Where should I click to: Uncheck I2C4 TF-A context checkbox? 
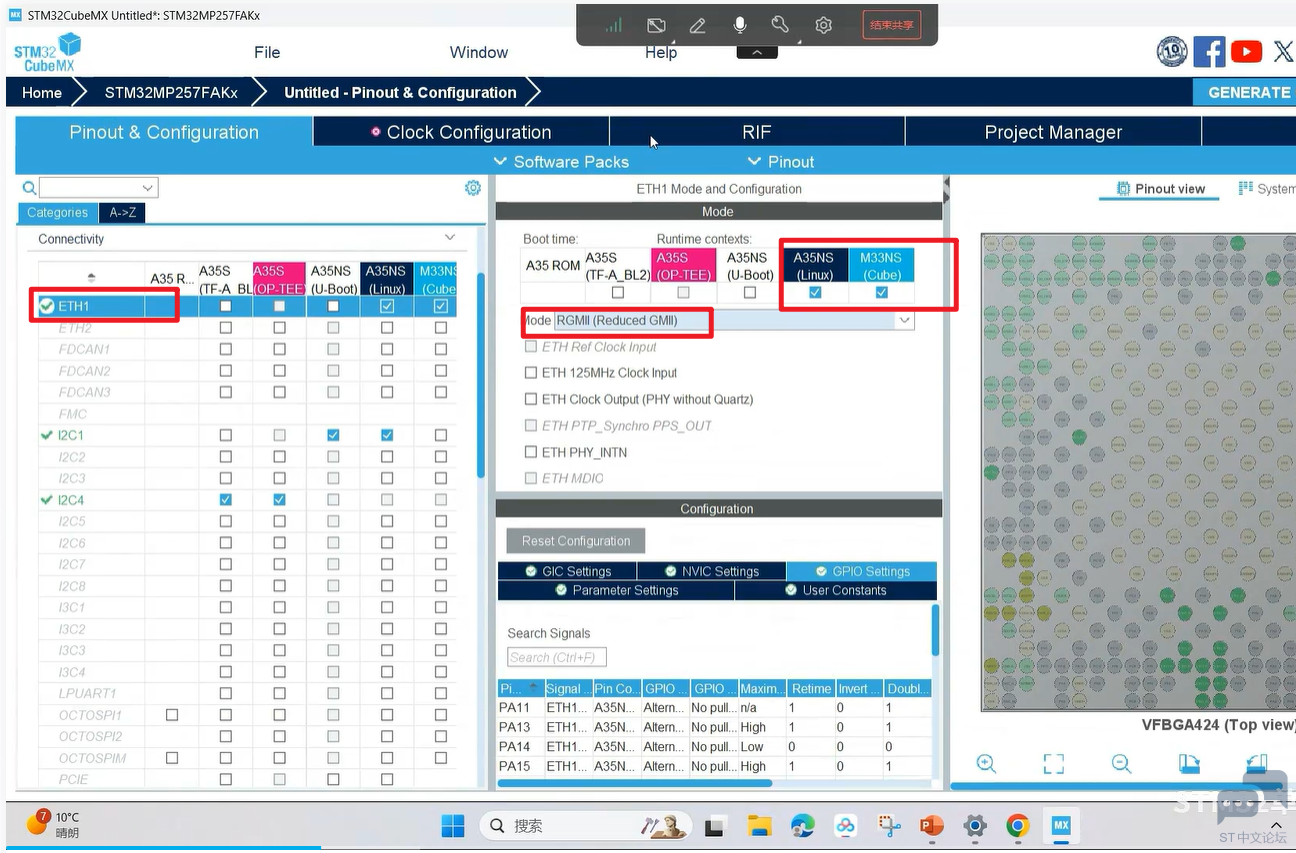coord(225,499)
